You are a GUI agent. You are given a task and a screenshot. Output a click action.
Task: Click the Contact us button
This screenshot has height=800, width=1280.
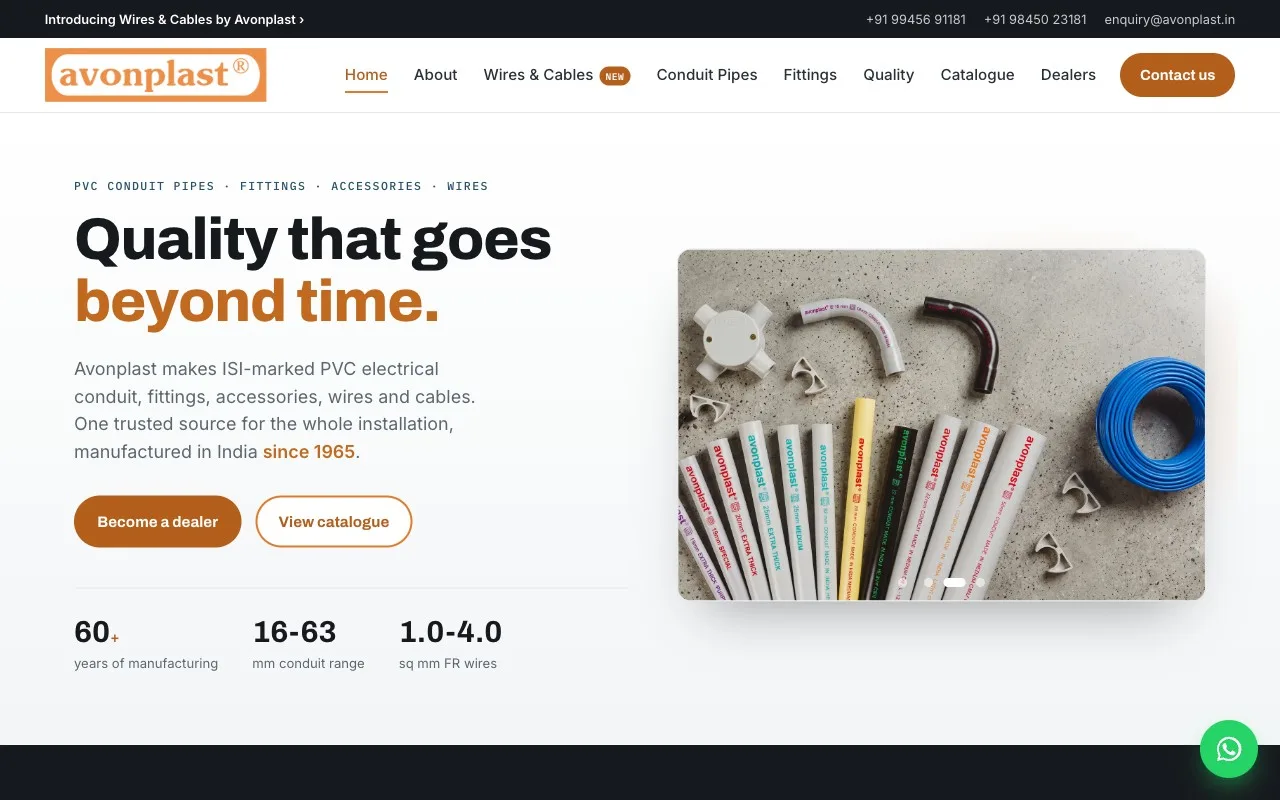click(x=1177, y=75)
